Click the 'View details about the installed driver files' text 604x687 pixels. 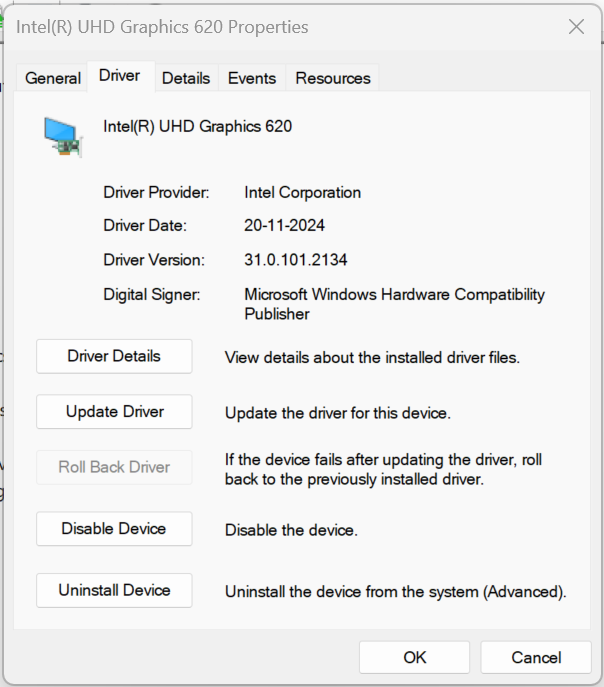pyautogui.click(x=372, y=358)
